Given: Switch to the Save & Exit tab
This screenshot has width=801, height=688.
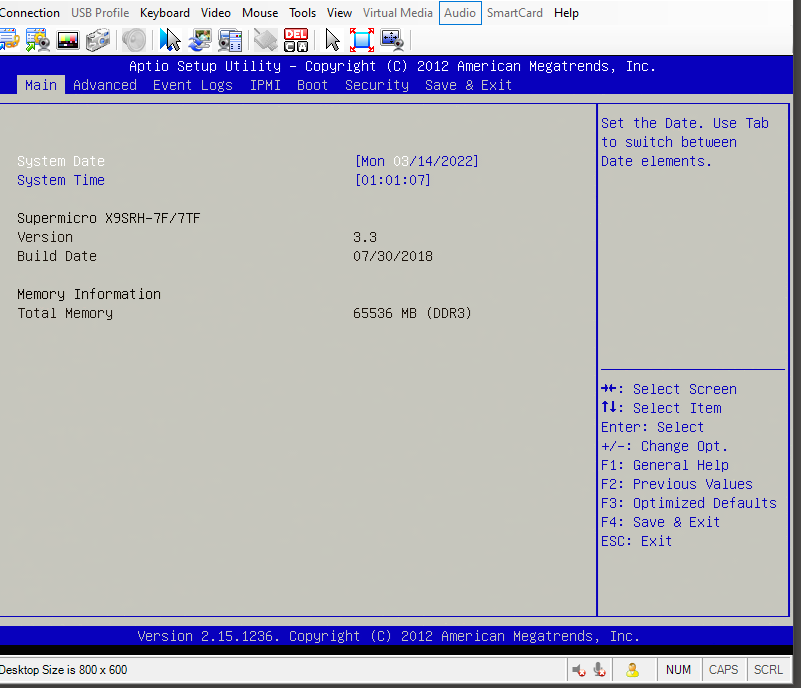Looking at the screenshot, I should pyautogui.click(x=468, y=85).
